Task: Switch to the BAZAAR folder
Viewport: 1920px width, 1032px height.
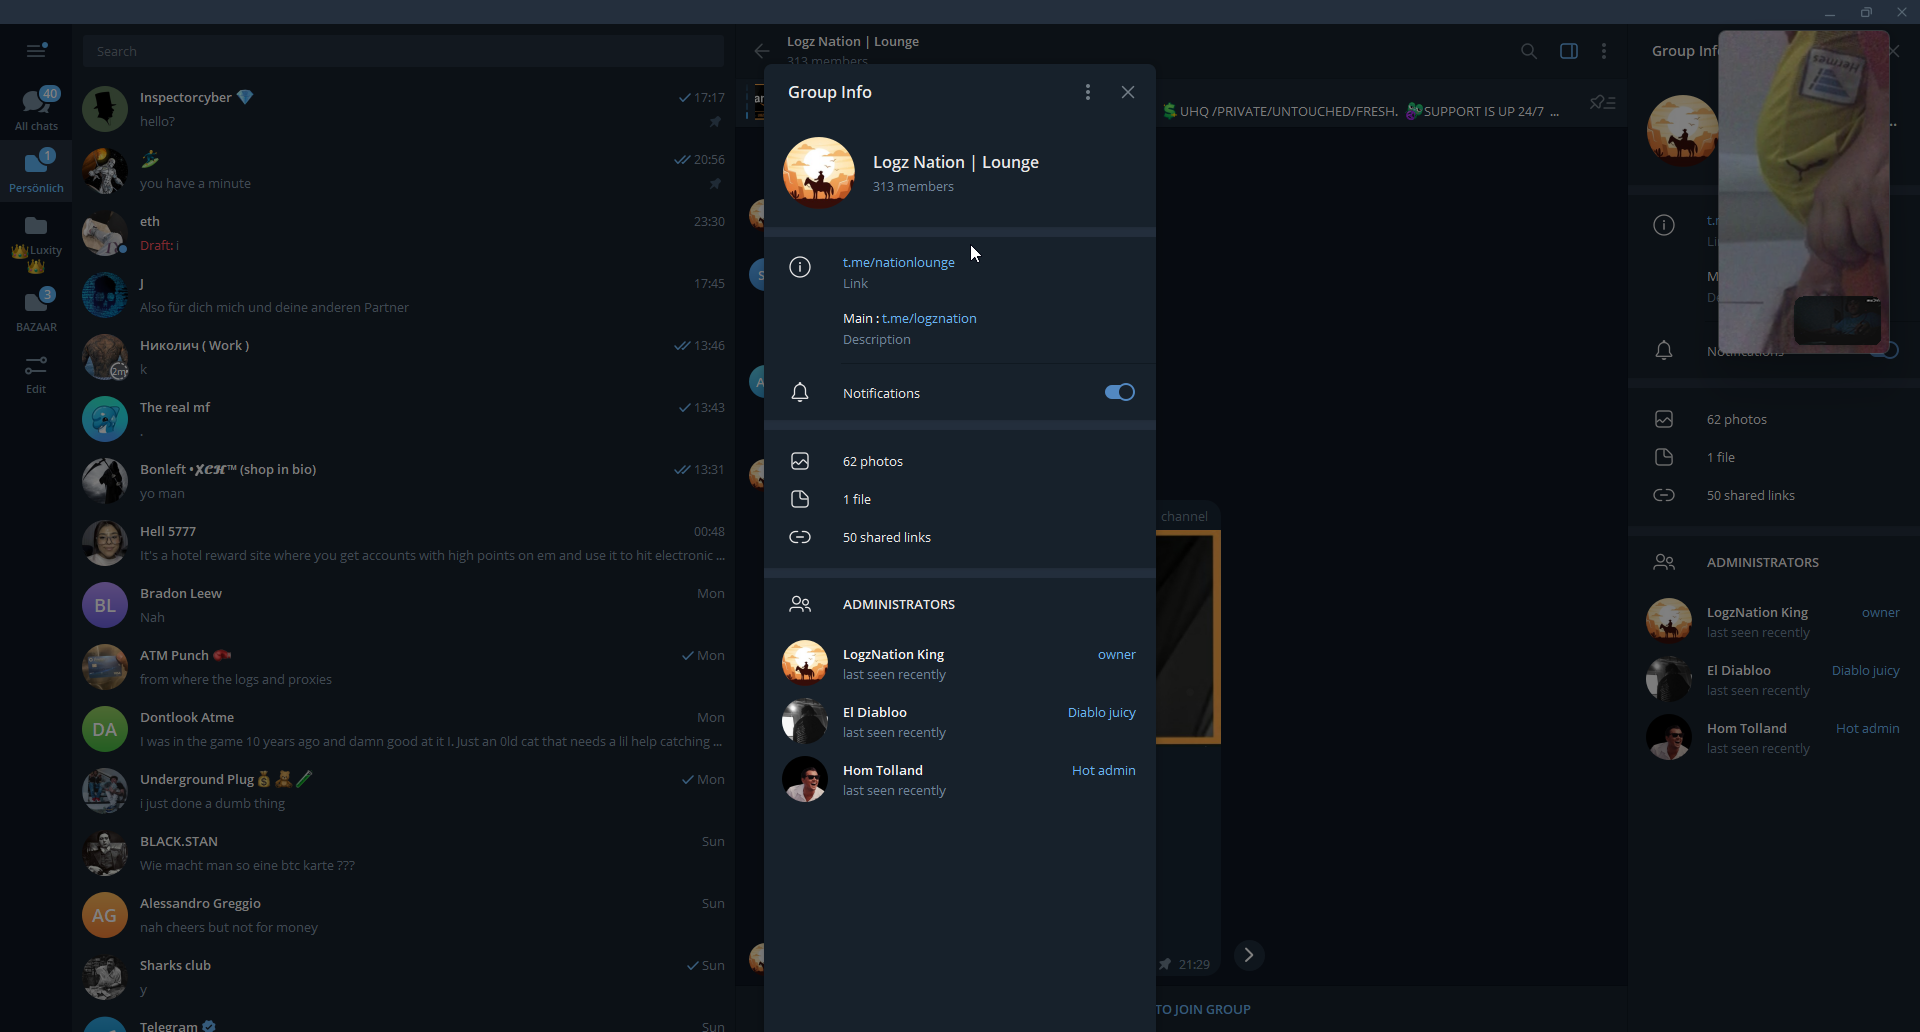Action: click(36, 309)
